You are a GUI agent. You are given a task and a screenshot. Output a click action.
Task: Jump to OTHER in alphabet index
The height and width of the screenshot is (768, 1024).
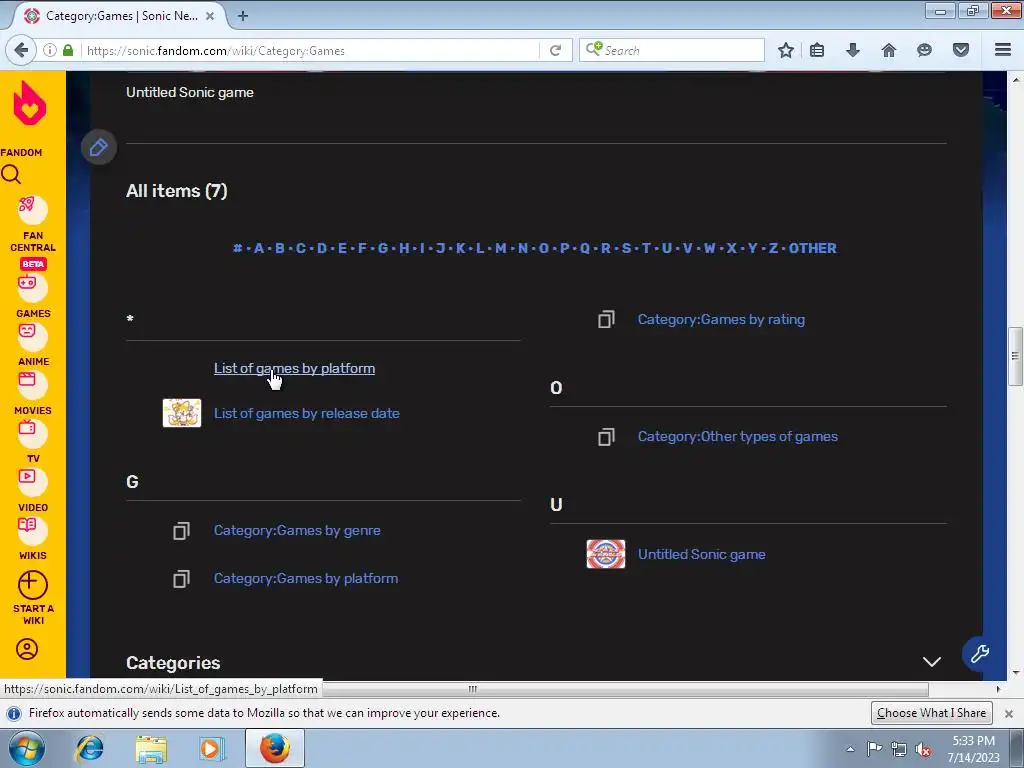pos(812,248)
